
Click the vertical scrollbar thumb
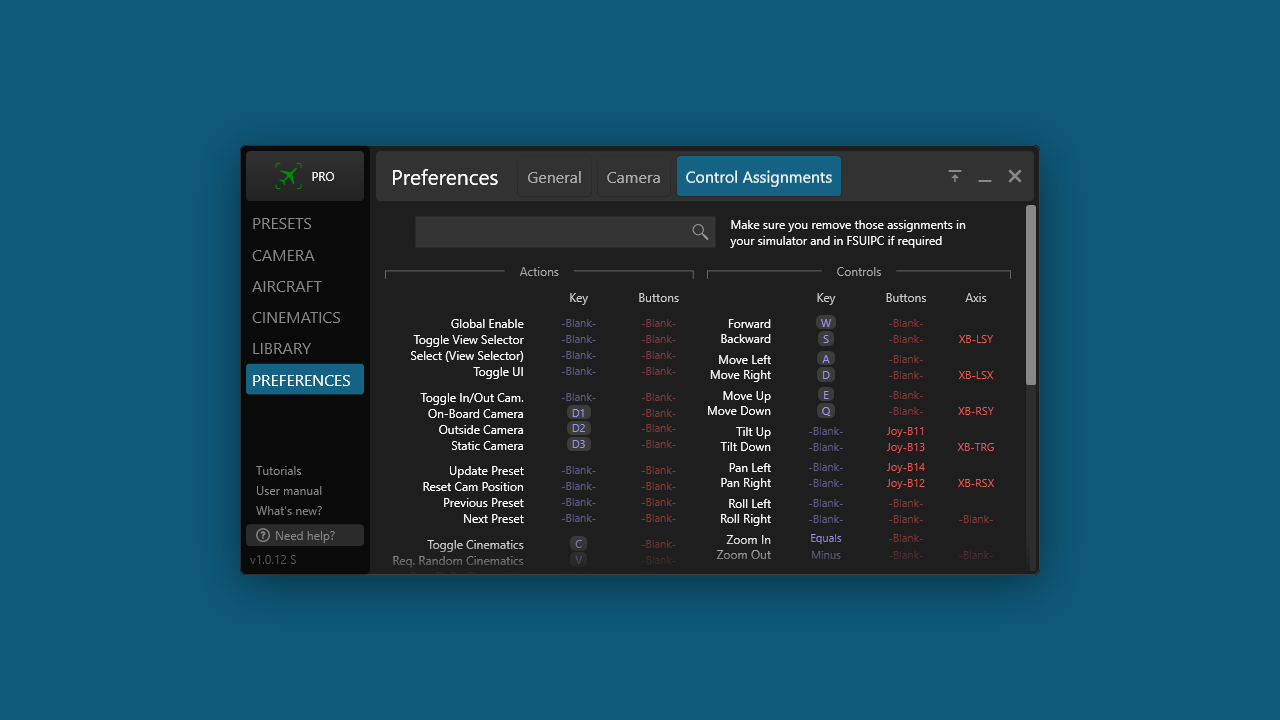tap(1031, 295)
